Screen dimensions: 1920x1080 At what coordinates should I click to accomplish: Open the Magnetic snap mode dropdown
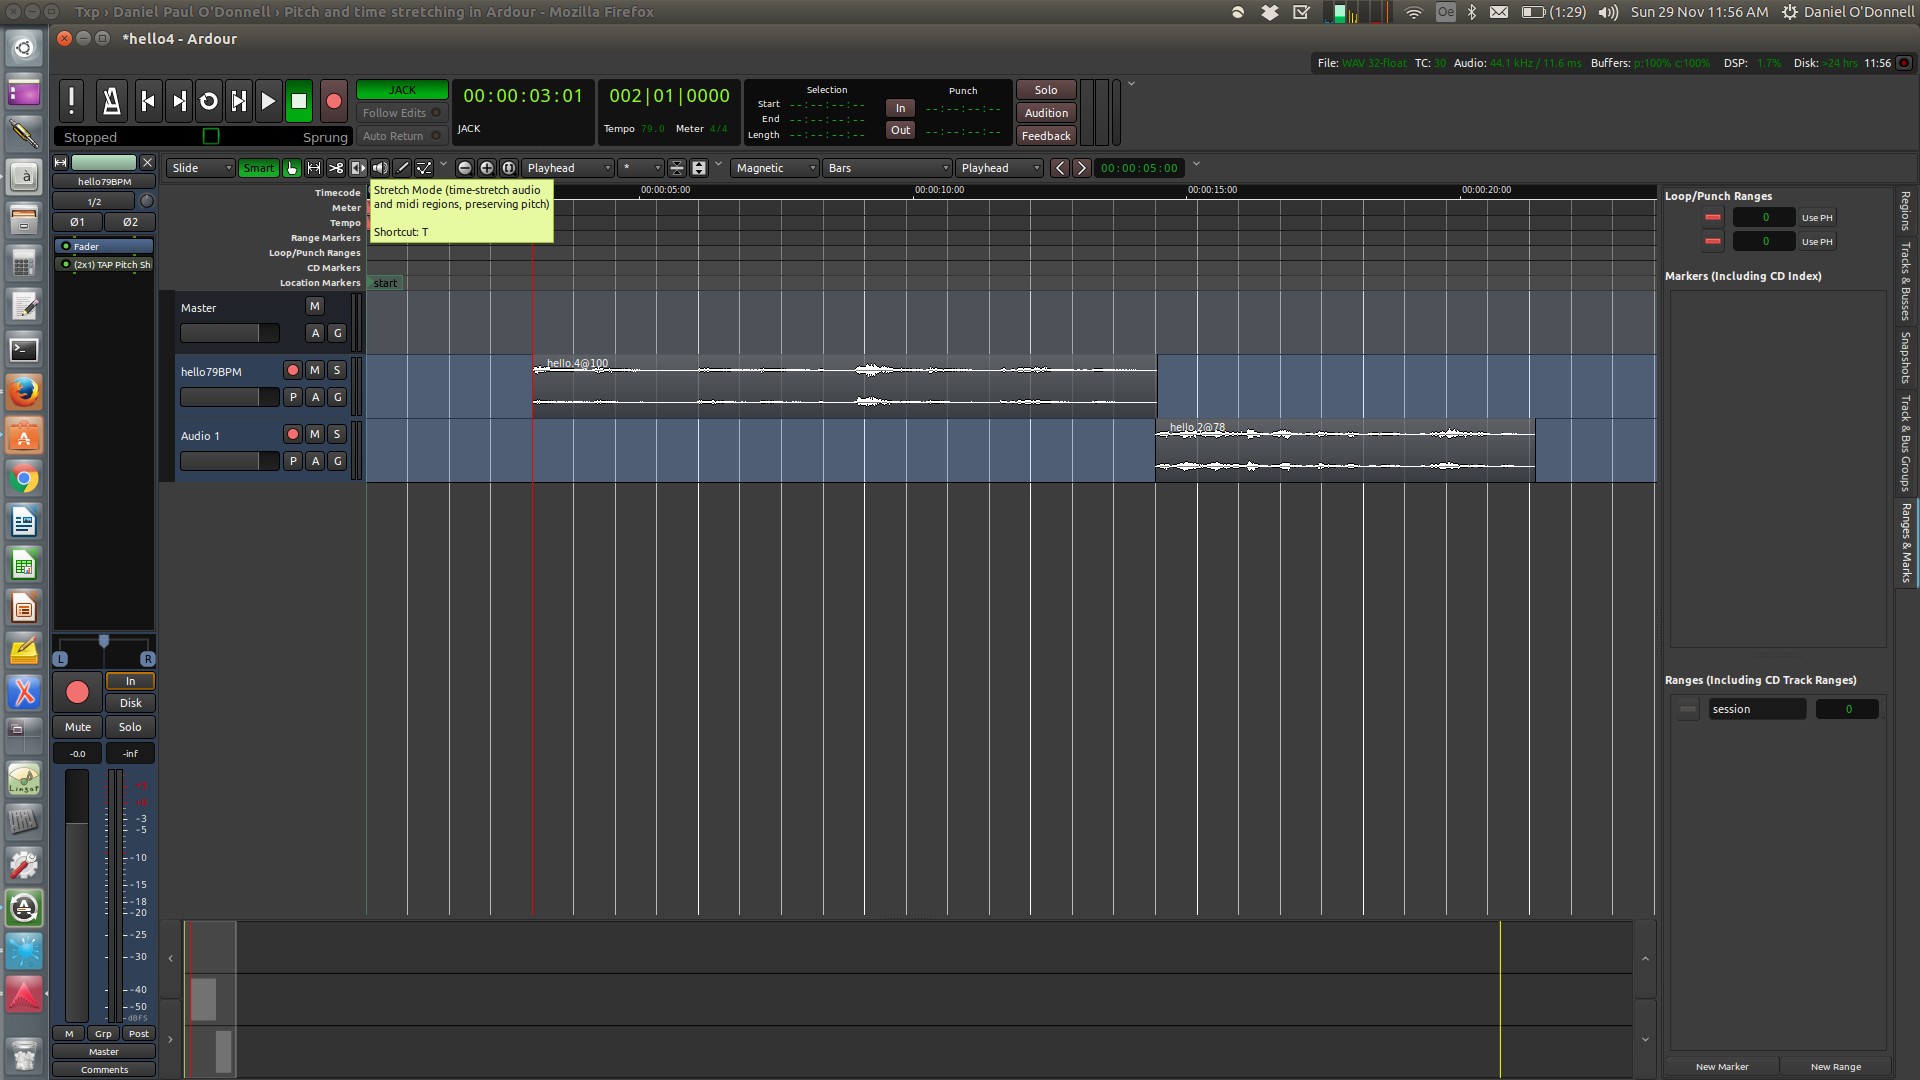pyautogui.click(x=775, y=168)
